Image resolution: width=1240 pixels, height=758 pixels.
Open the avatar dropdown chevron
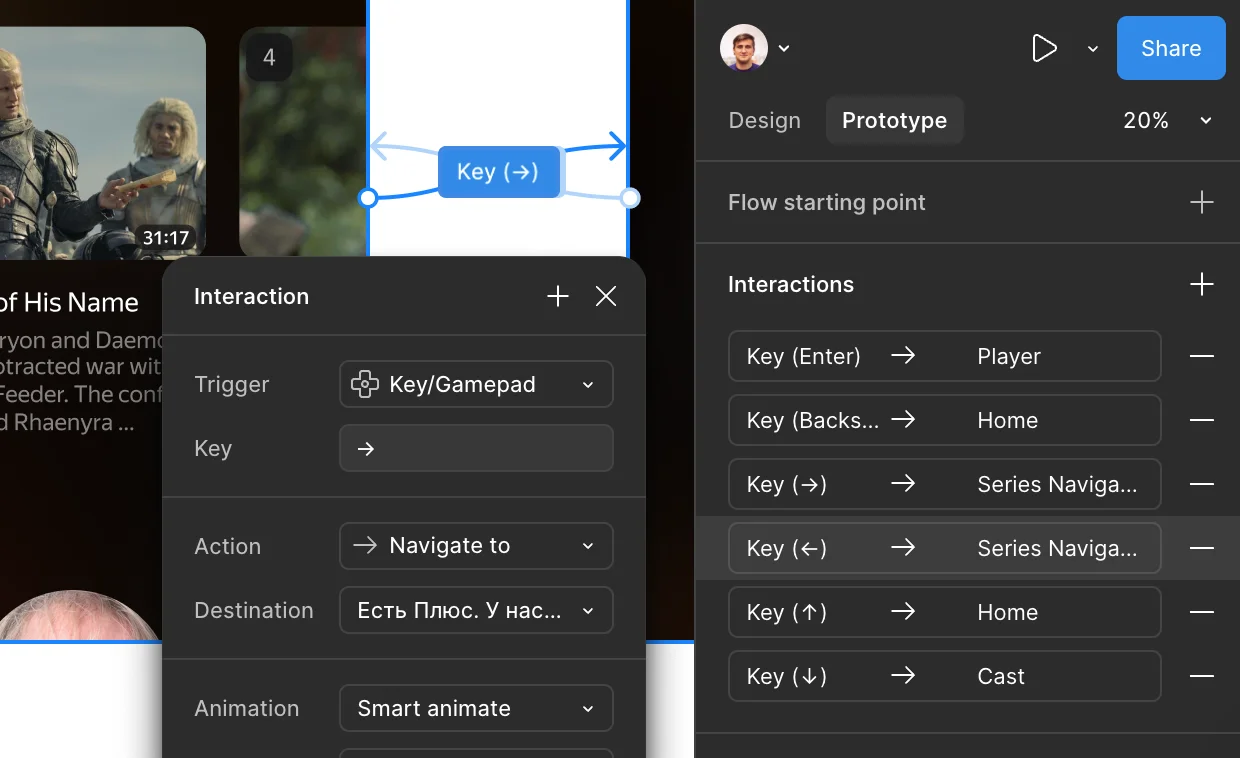coord(784,48)
